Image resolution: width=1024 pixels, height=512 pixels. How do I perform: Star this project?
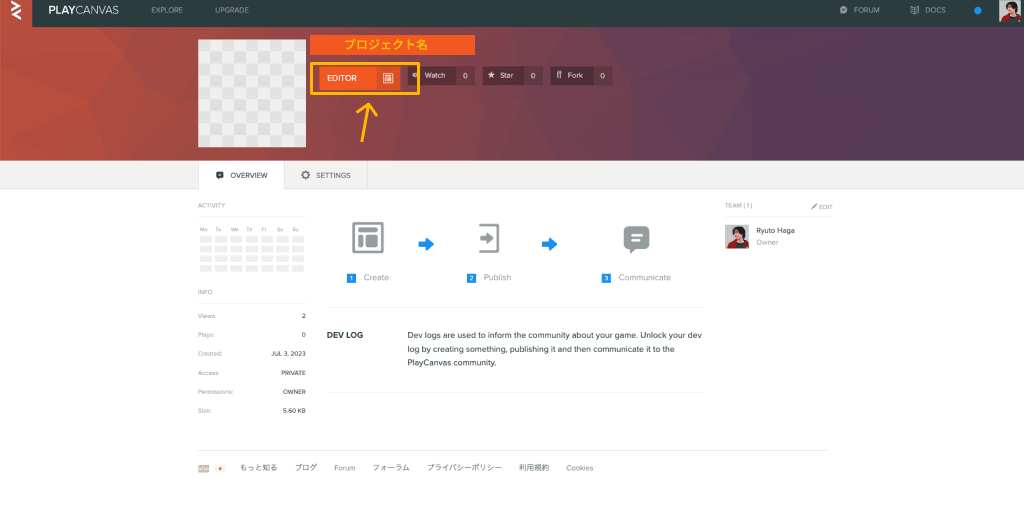[x=503, y=76]
